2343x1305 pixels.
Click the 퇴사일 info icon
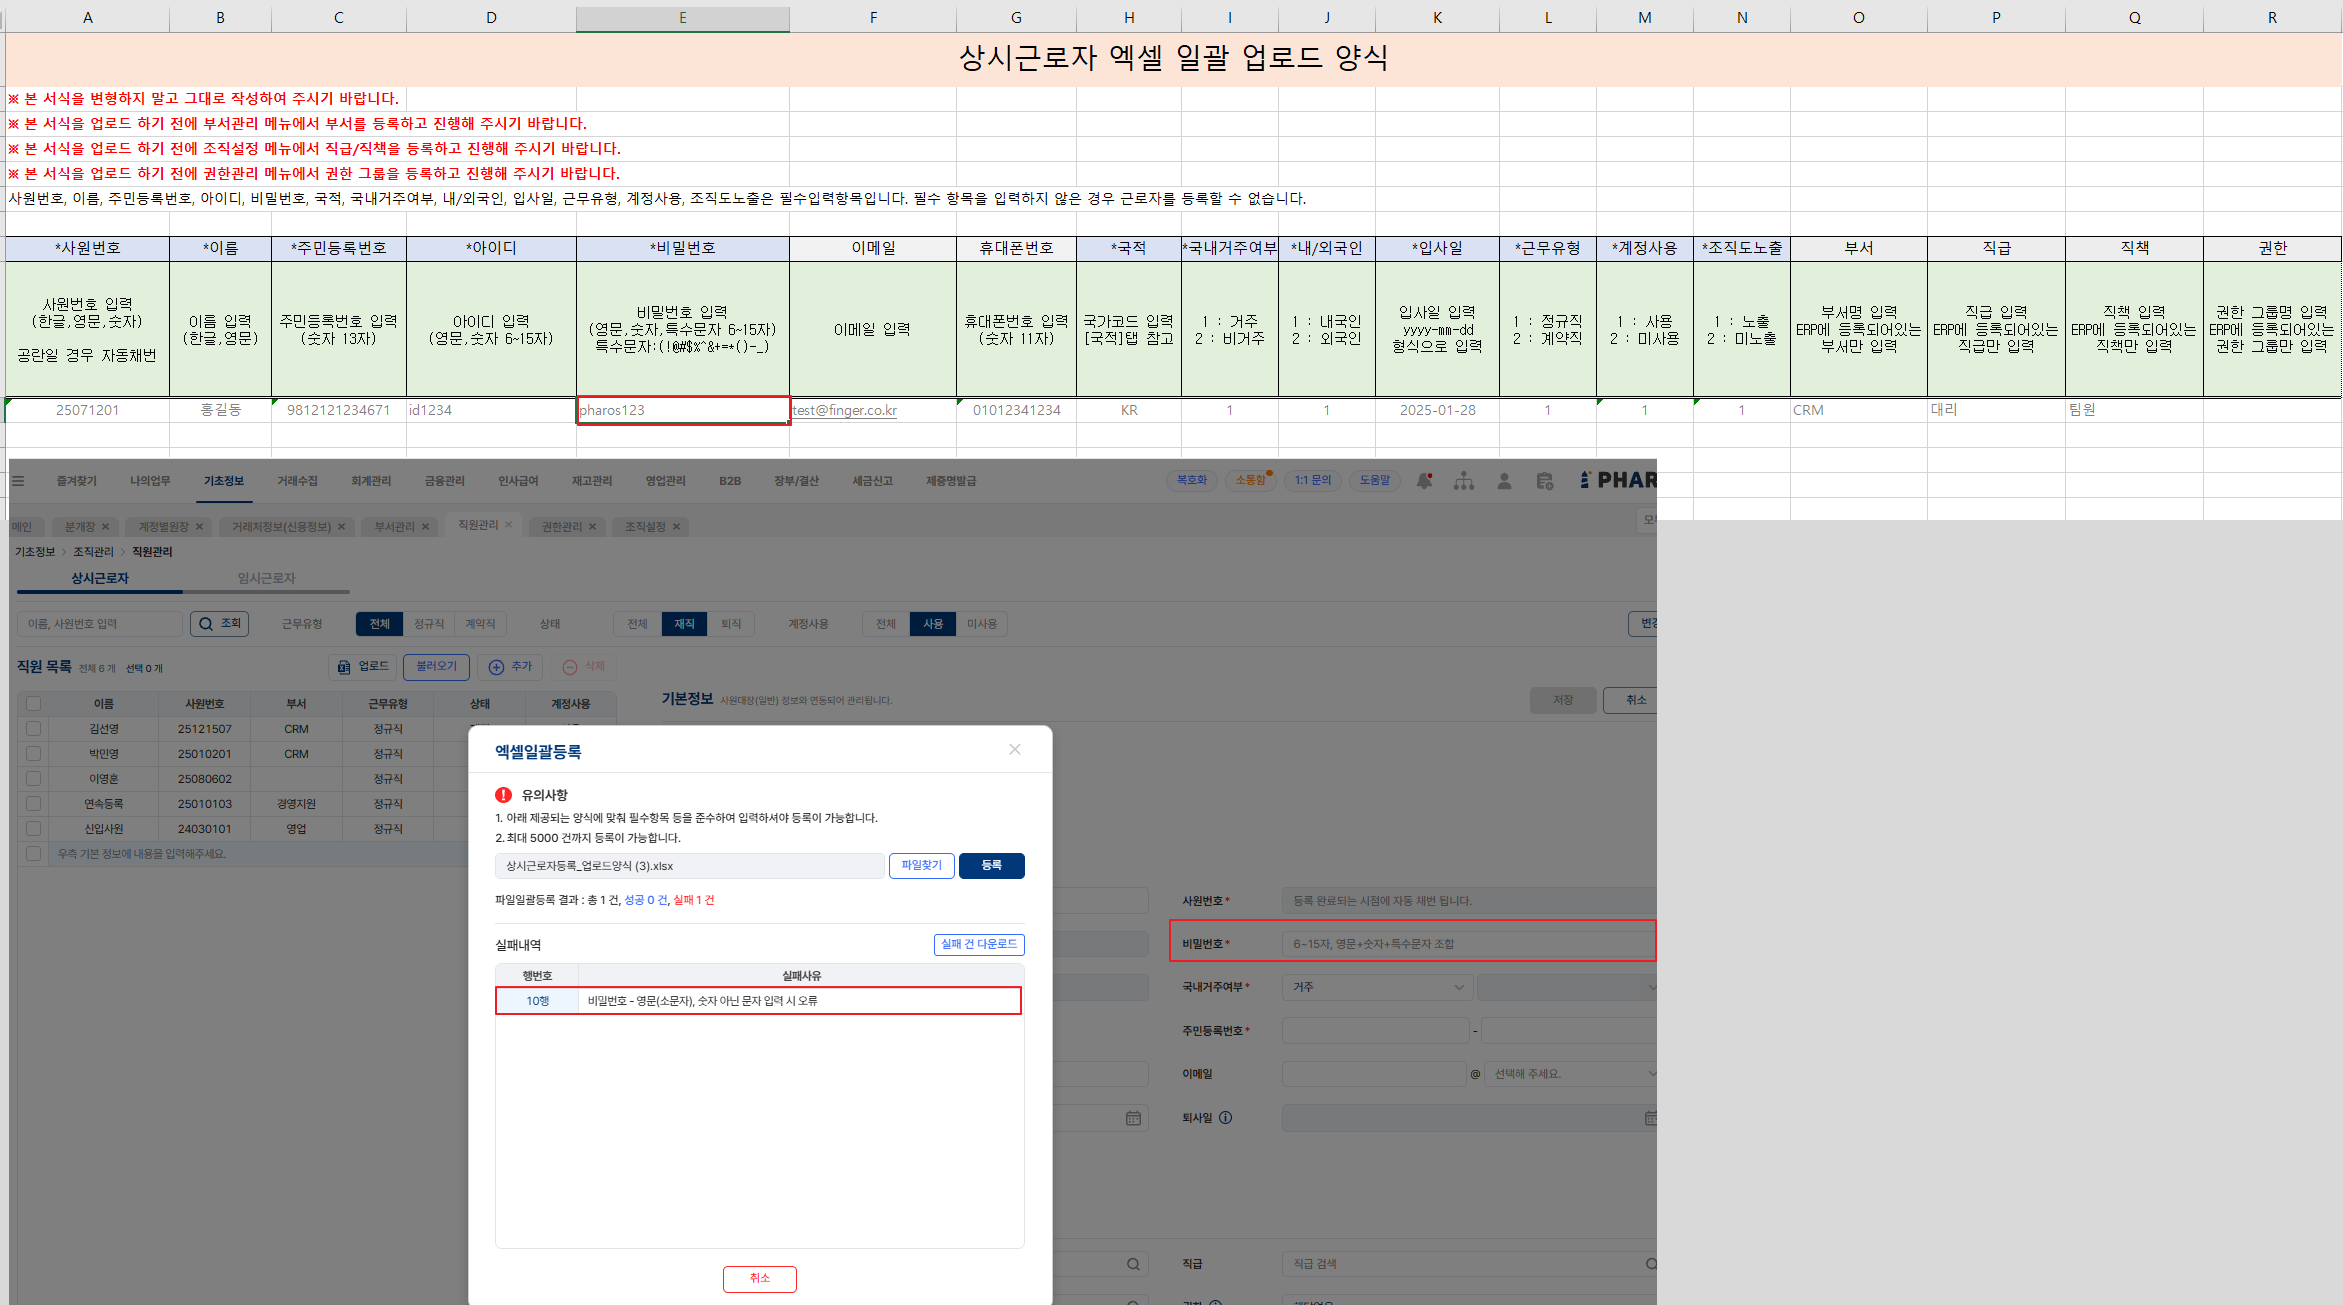coord(1226,1118)
